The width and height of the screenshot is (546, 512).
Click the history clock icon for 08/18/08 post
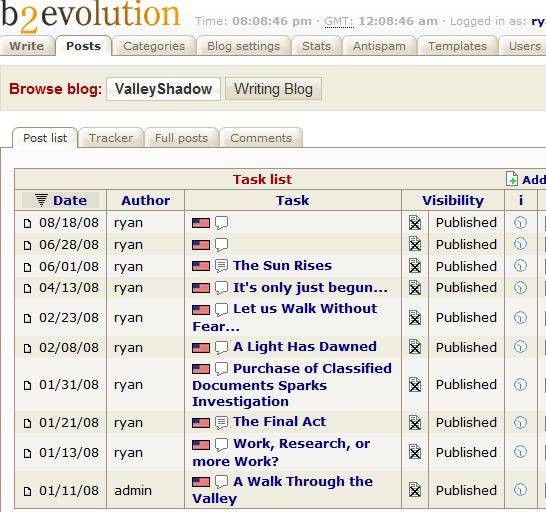tap(520, 223)
